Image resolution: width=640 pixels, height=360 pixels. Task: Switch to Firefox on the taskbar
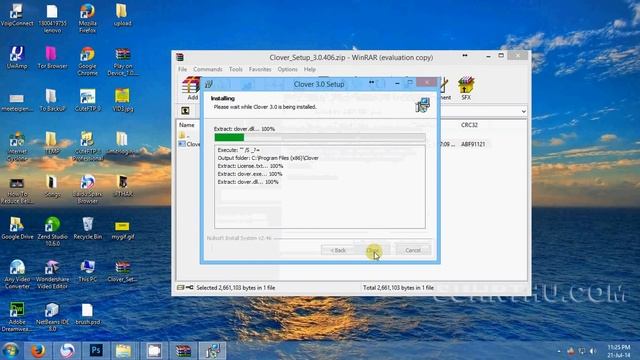point(38,351)
